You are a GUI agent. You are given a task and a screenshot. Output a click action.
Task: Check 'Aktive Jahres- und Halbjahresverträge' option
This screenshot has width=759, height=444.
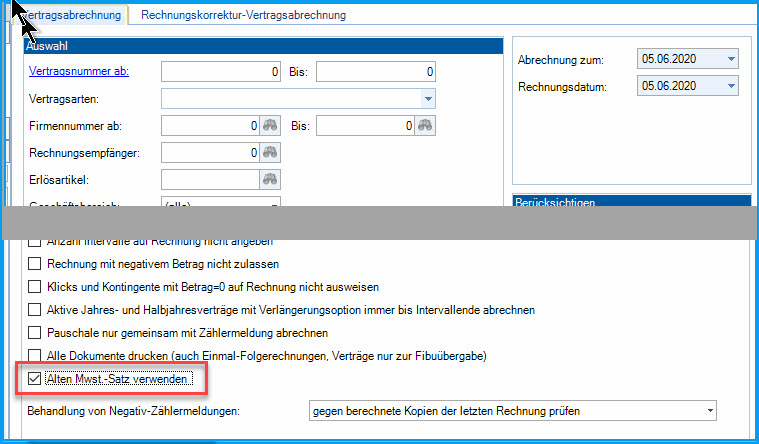pos(35,309)
